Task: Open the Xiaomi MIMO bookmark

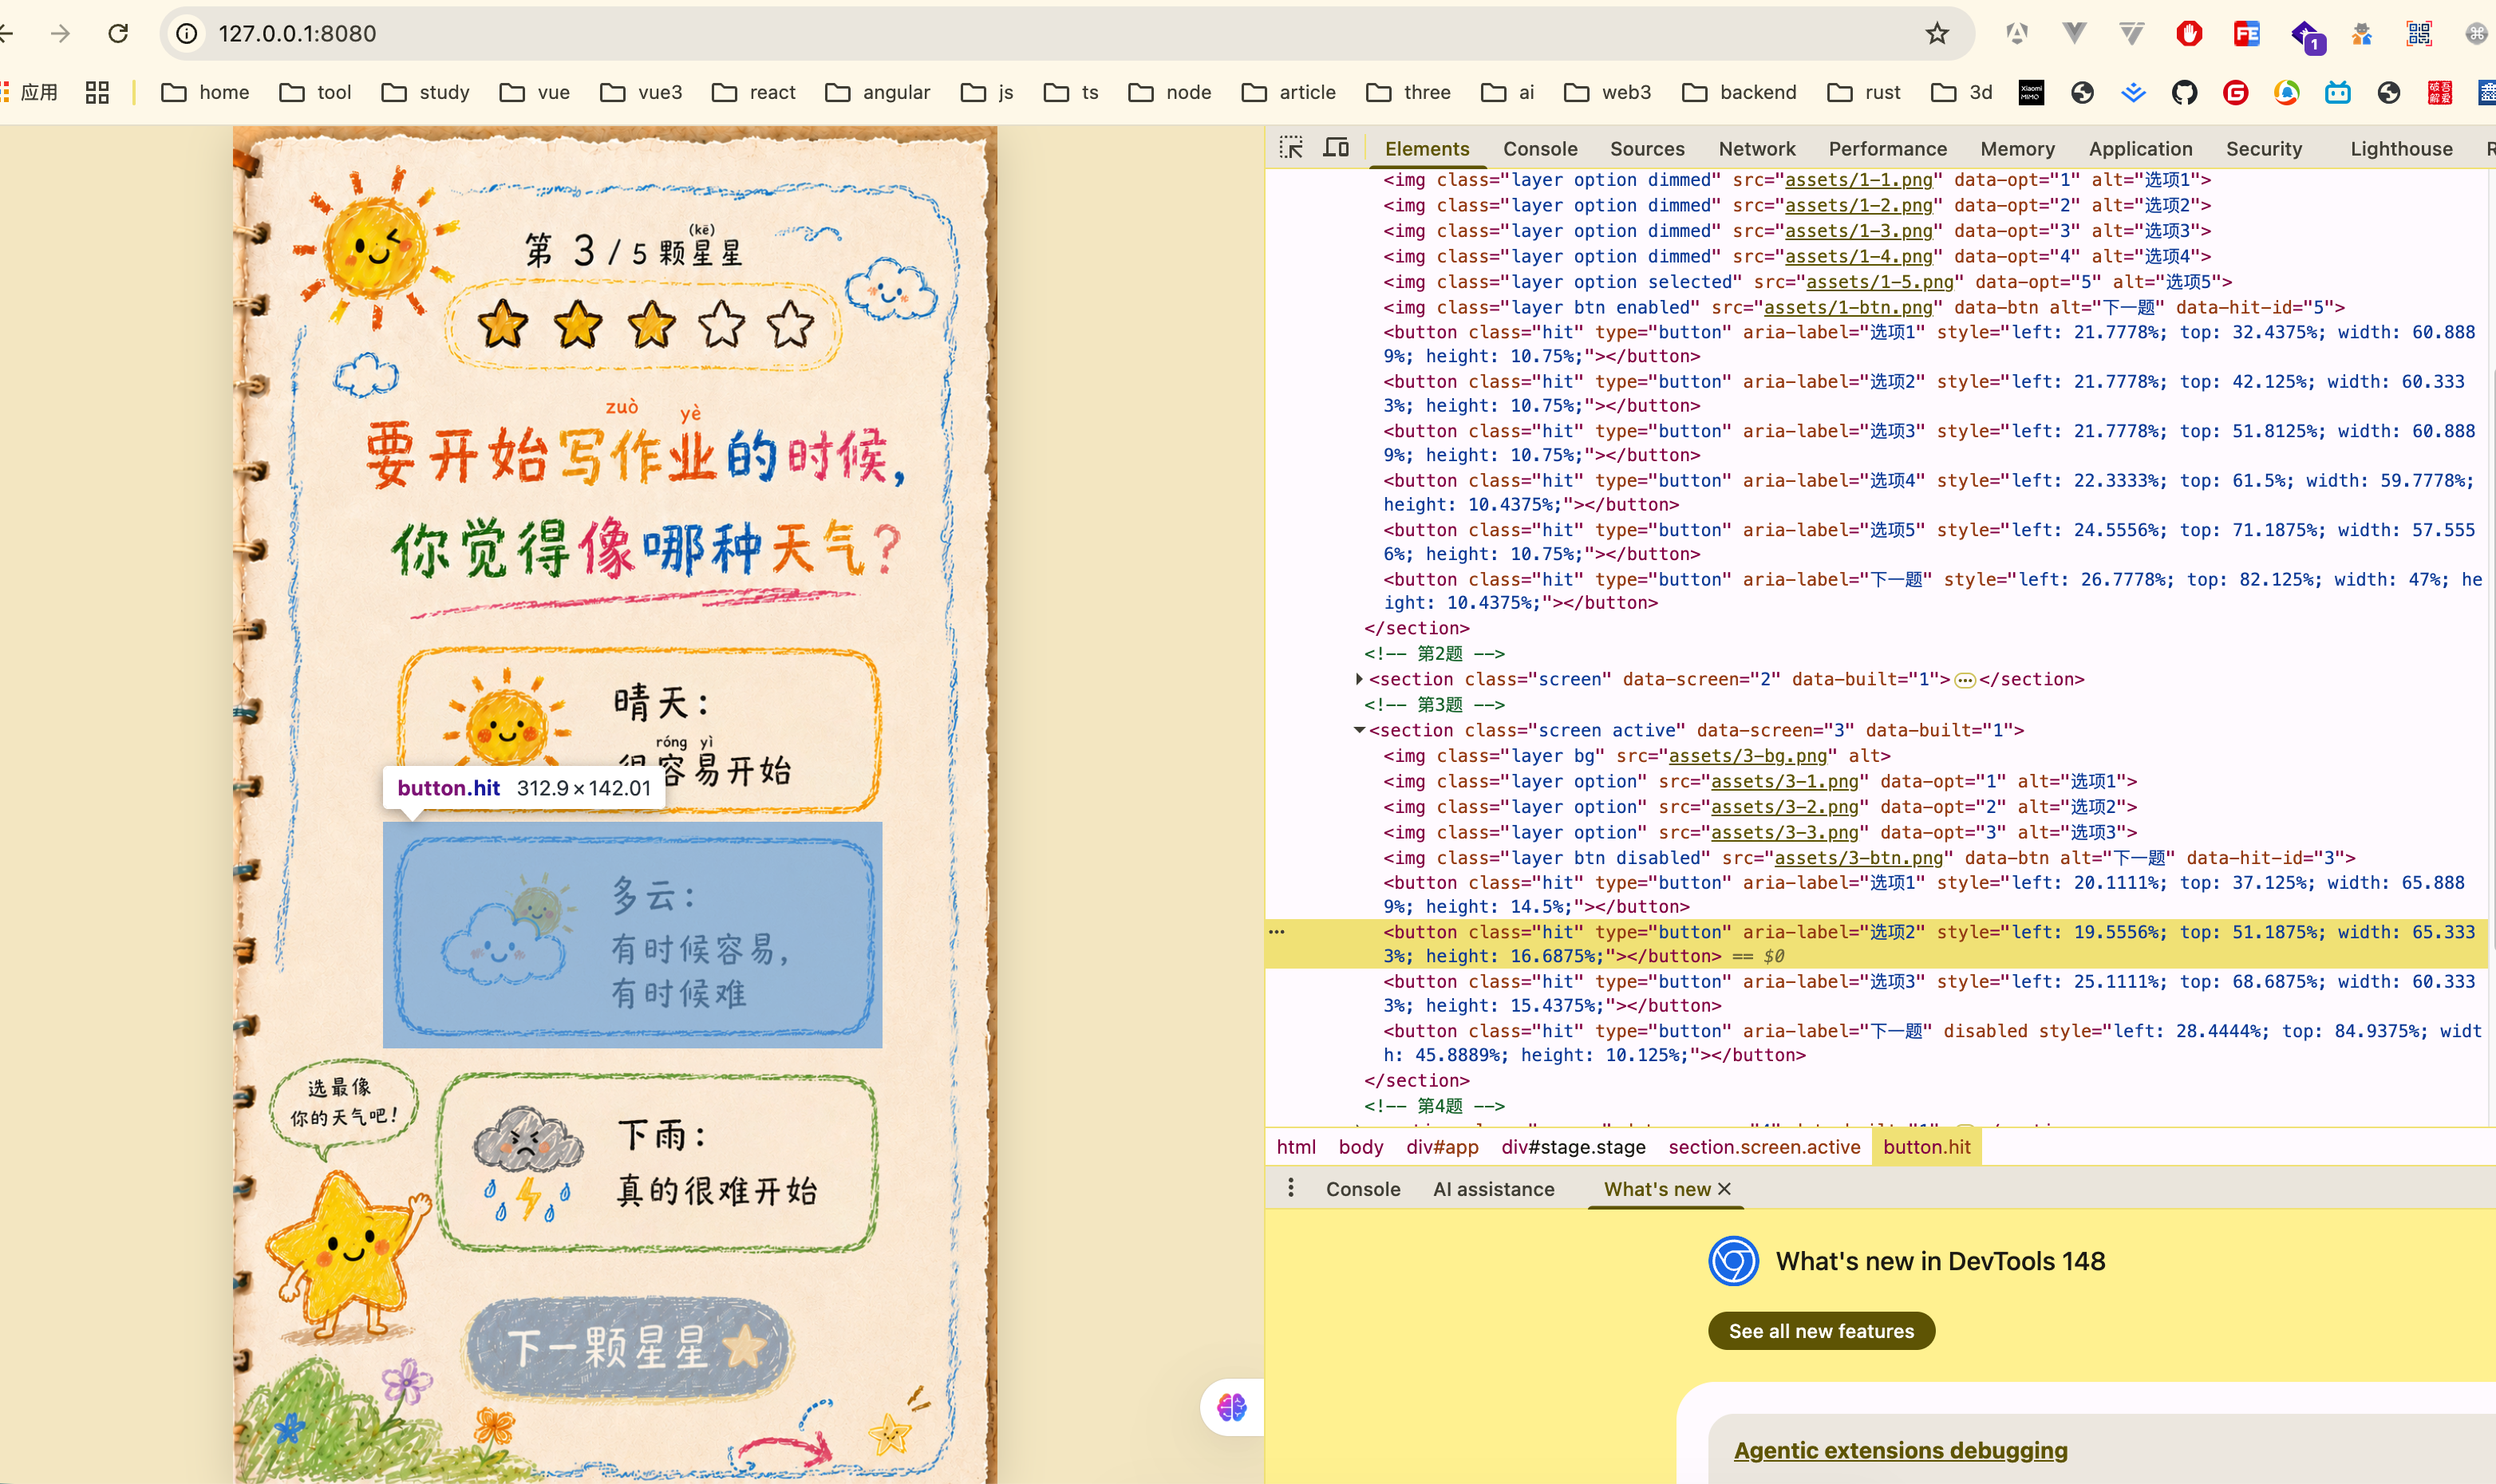Action: point(2031,93)
